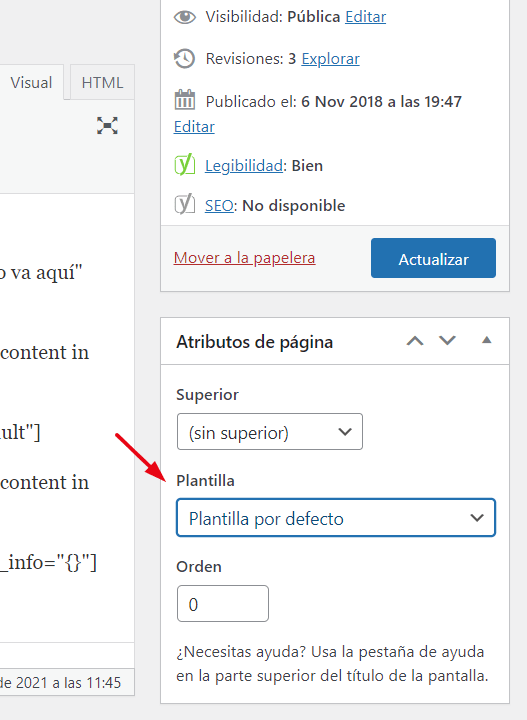Click the visibility eye icon
This screenshot has height=720, width=527.
point(185,17)
